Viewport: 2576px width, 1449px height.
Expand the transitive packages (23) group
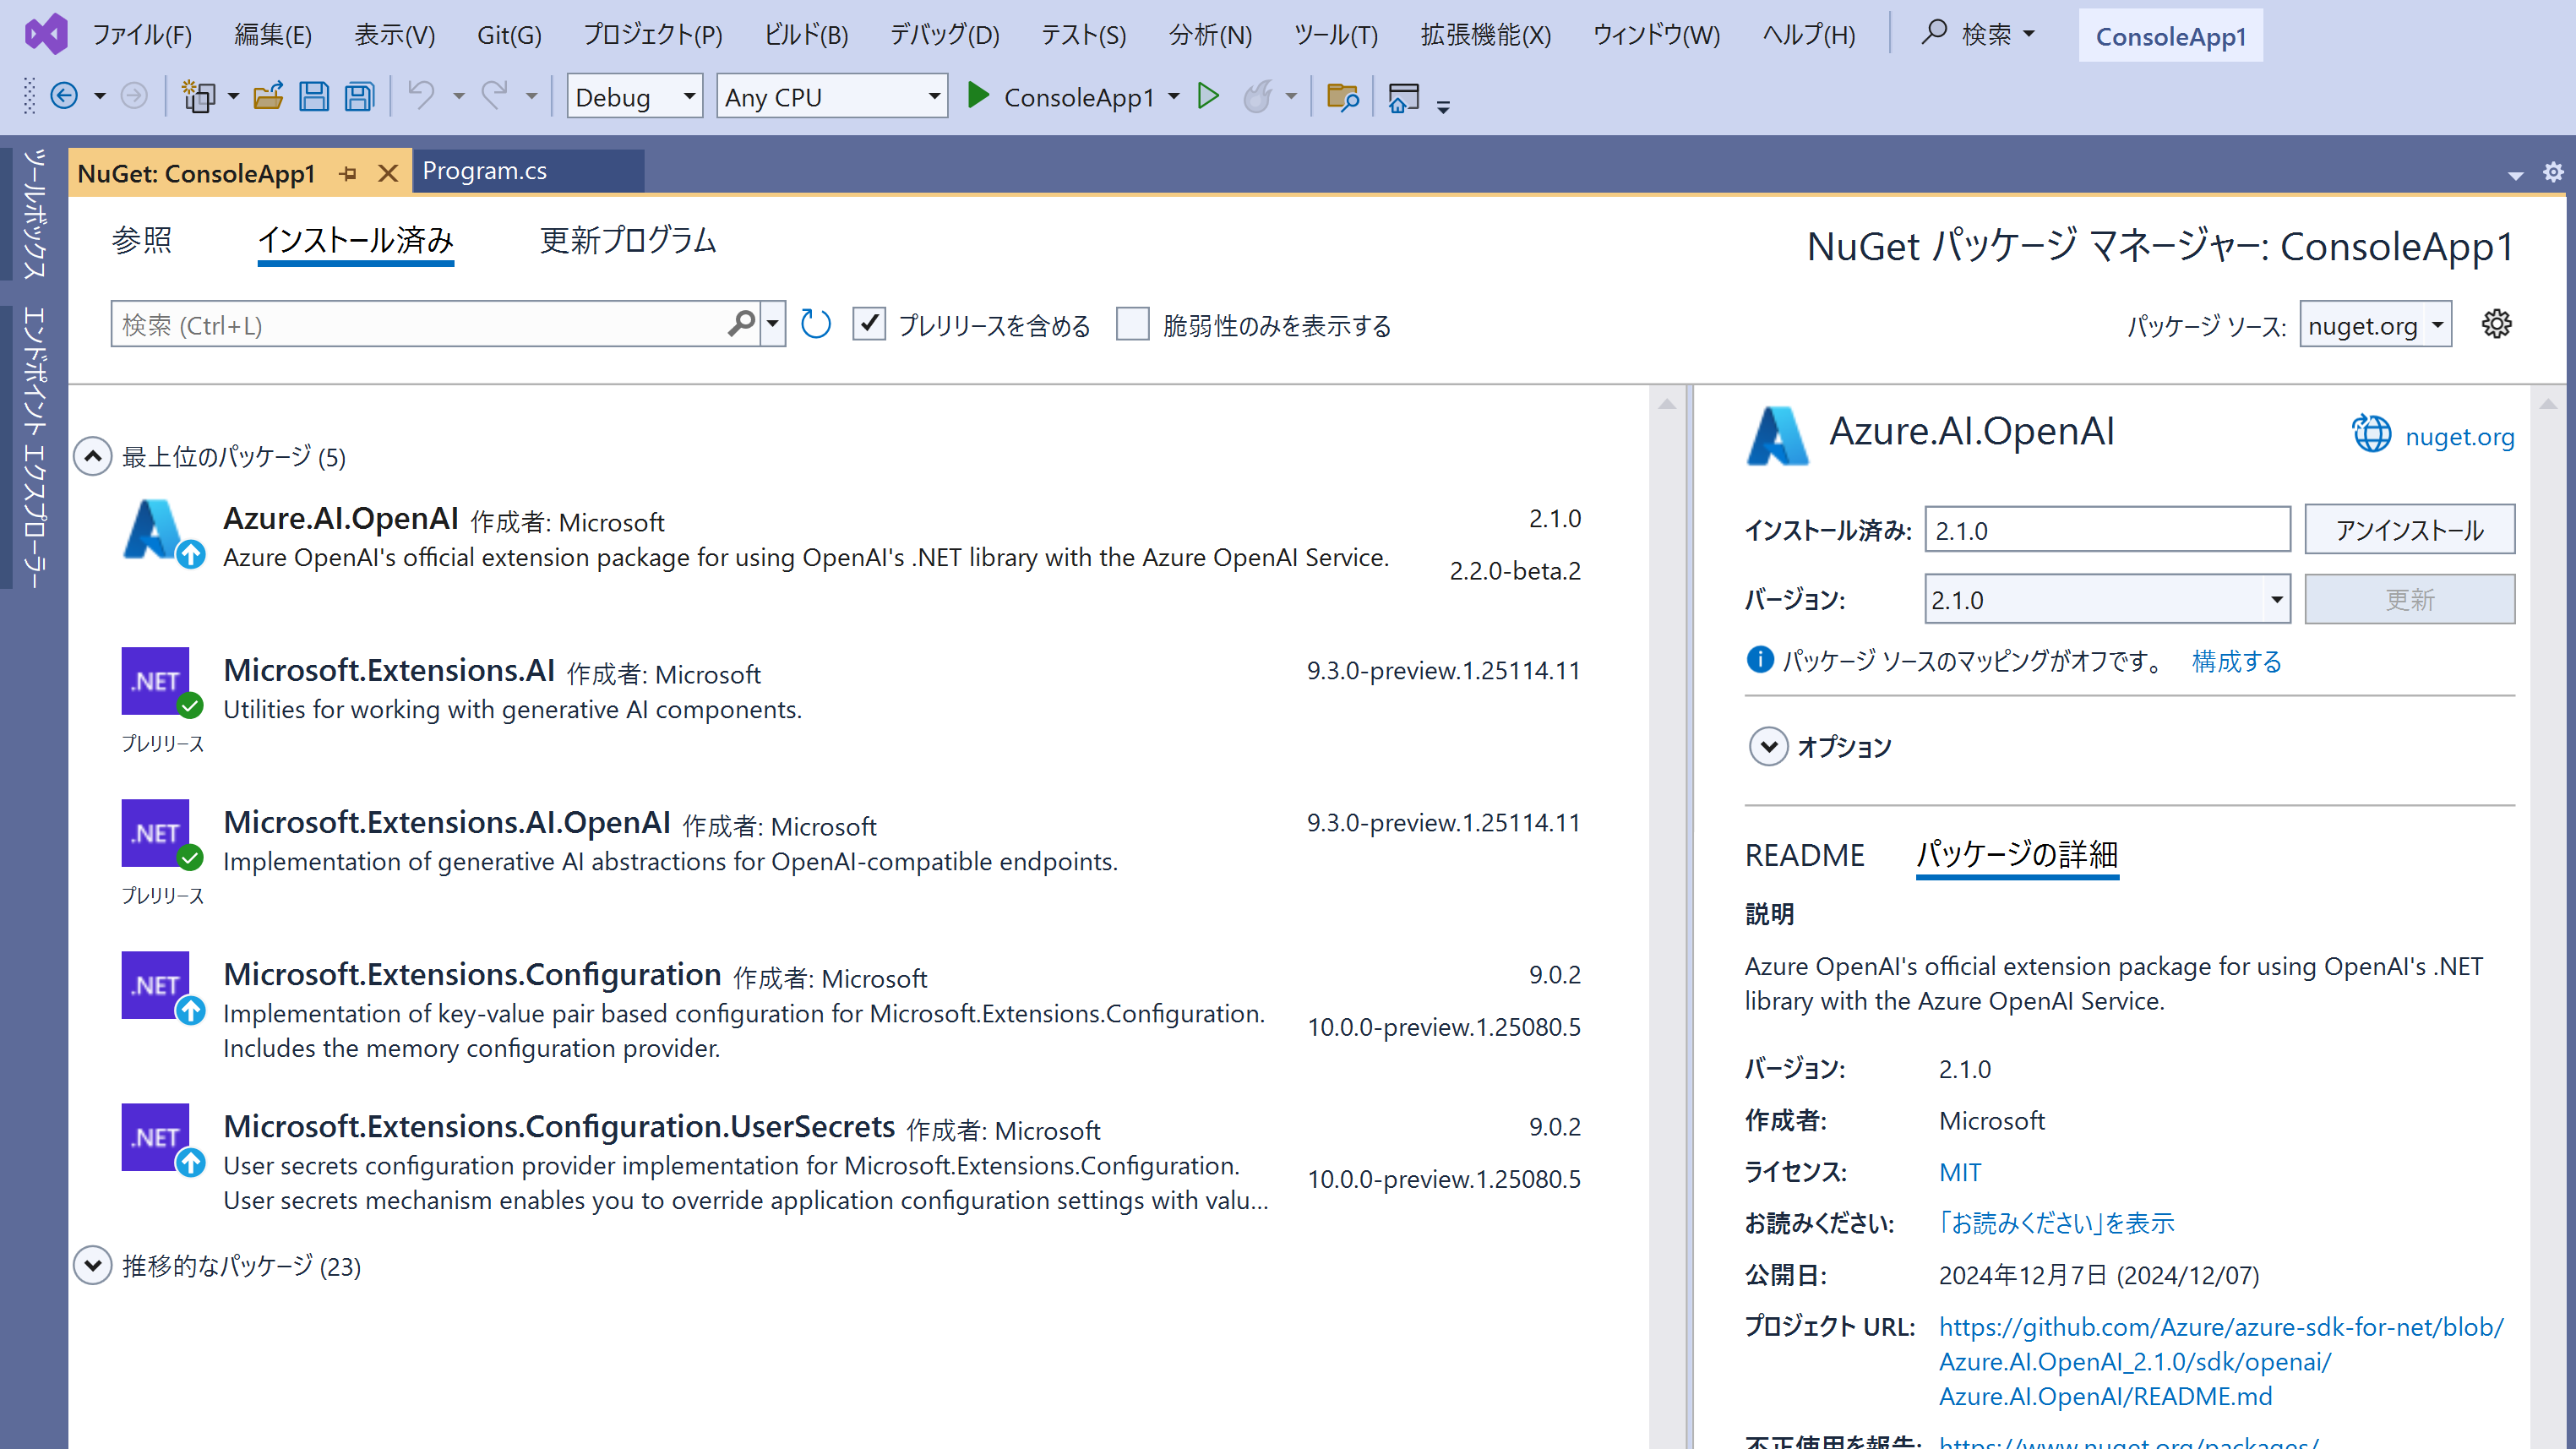point(93,1265)
